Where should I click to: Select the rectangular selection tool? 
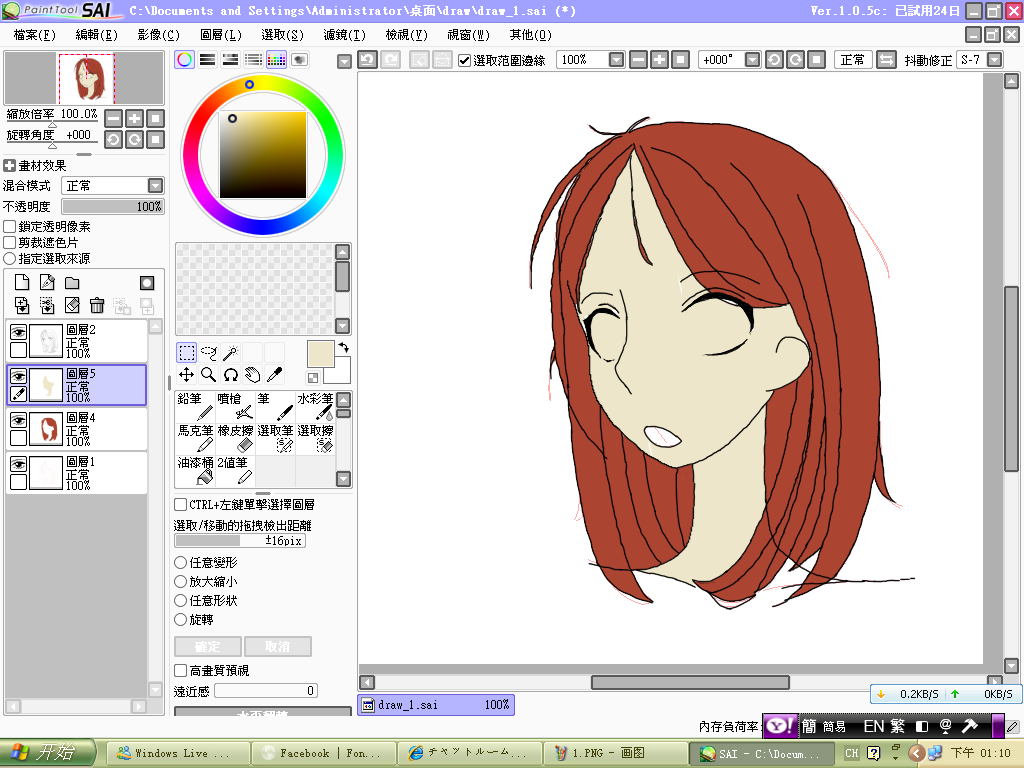[x=186, y=353]
